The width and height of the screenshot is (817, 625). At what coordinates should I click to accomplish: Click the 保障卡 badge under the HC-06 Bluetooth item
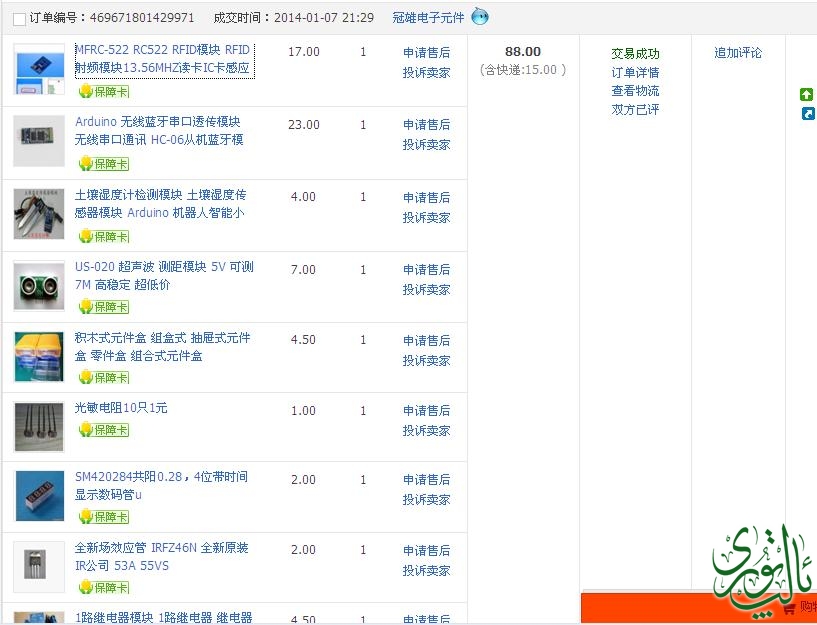pyautogui.click(x=104, y=164)
